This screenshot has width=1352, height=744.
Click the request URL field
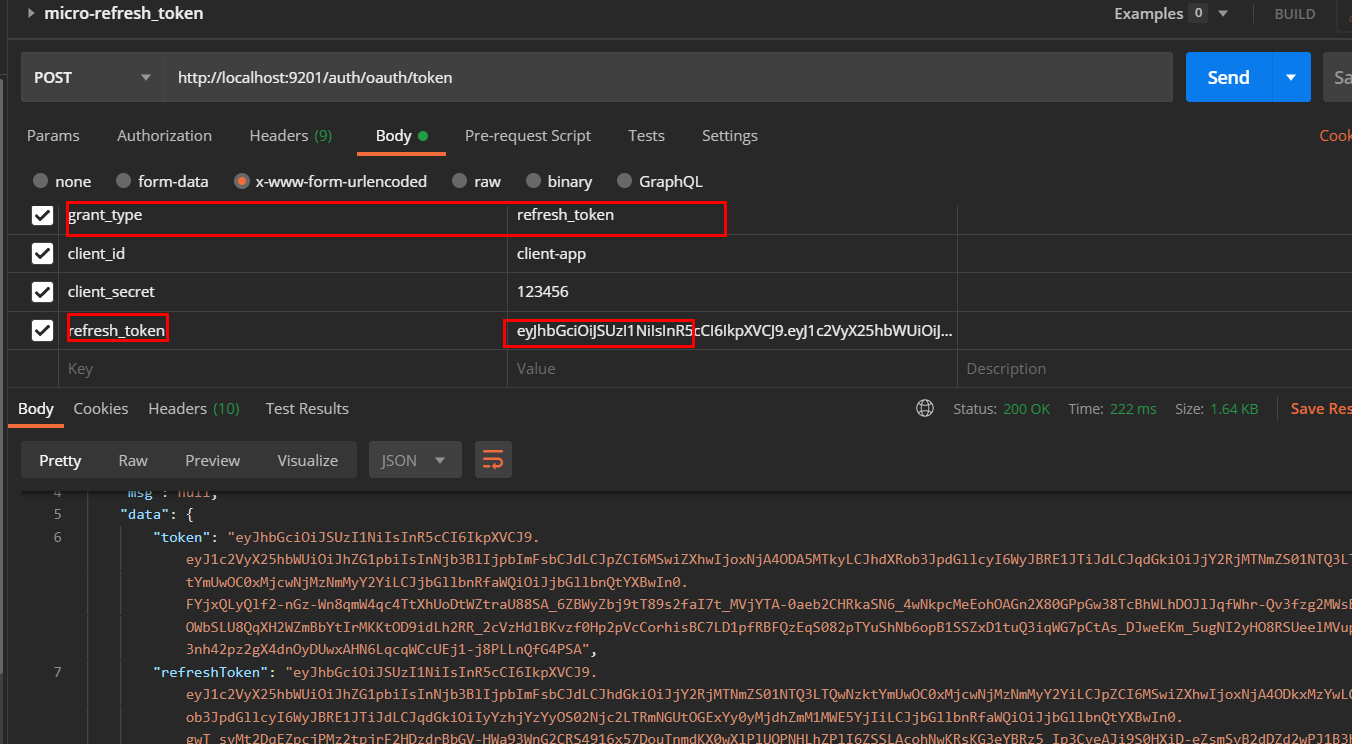click(668, 77)
